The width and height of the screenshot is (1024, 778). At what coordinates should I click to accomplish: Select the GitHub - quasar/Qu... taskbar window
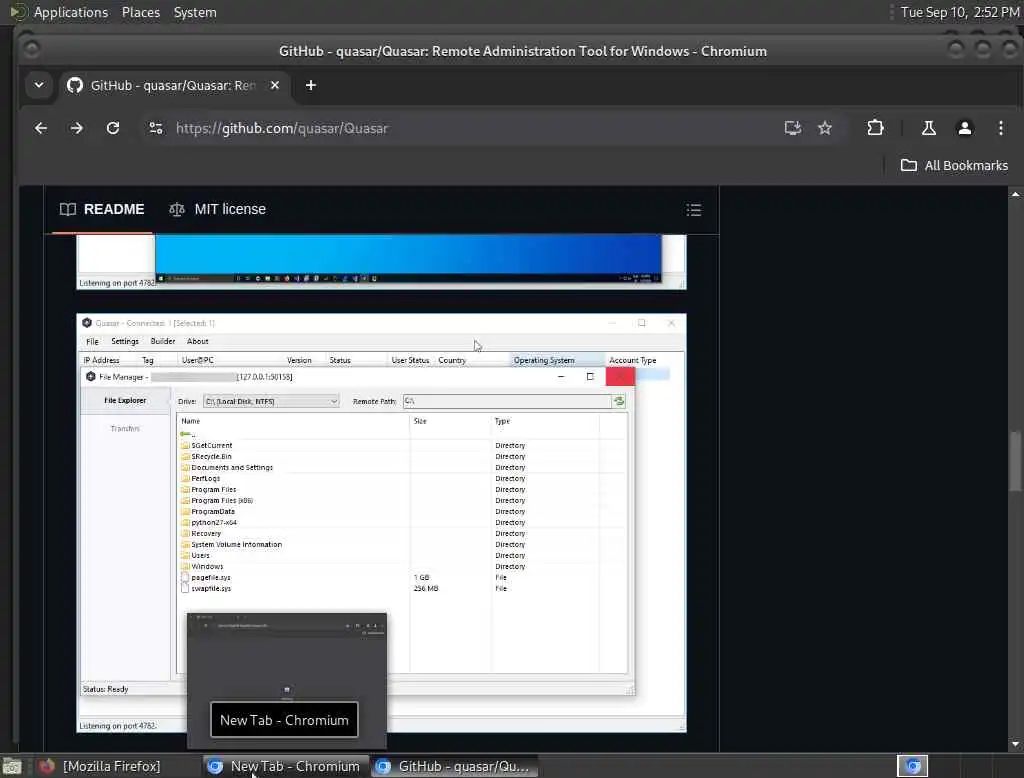455,766
